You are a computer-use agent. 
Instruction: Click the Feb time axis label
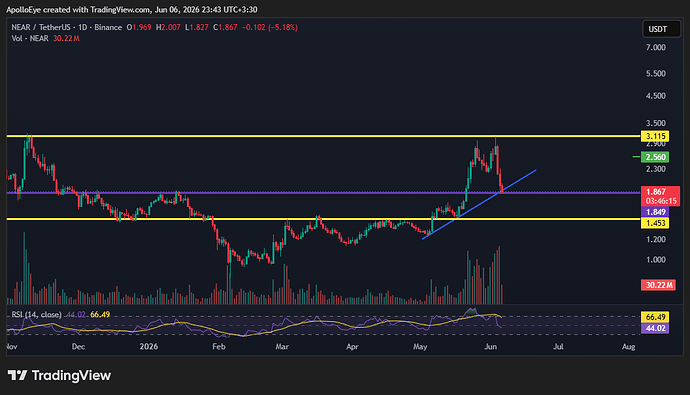pos(219,347)
